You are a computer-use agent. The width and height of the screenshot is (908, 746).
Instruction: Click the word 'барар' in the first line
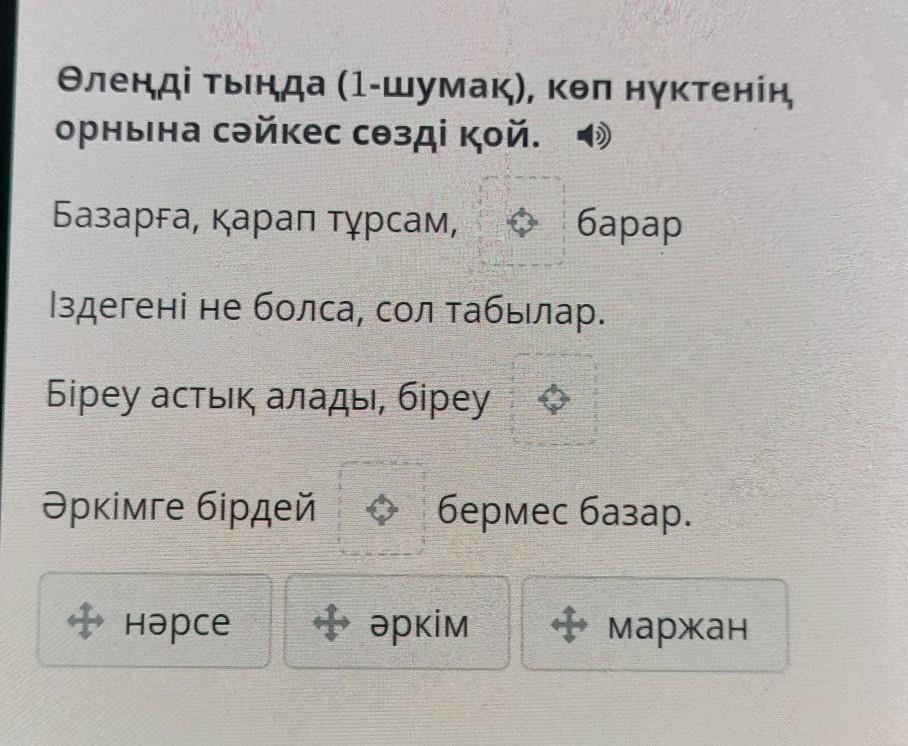[x=630, y=222]
